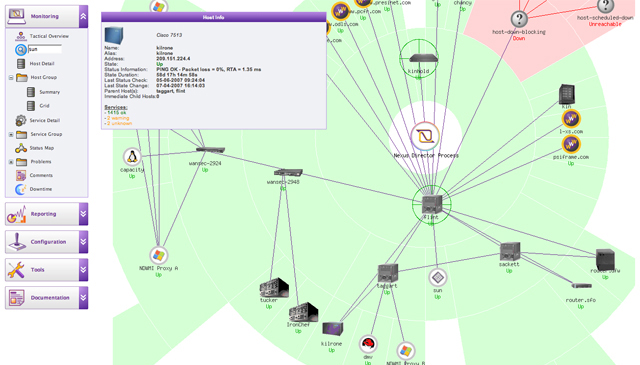Select the l-xs.com website node
640x365 pixels.
tap(571, 119)
